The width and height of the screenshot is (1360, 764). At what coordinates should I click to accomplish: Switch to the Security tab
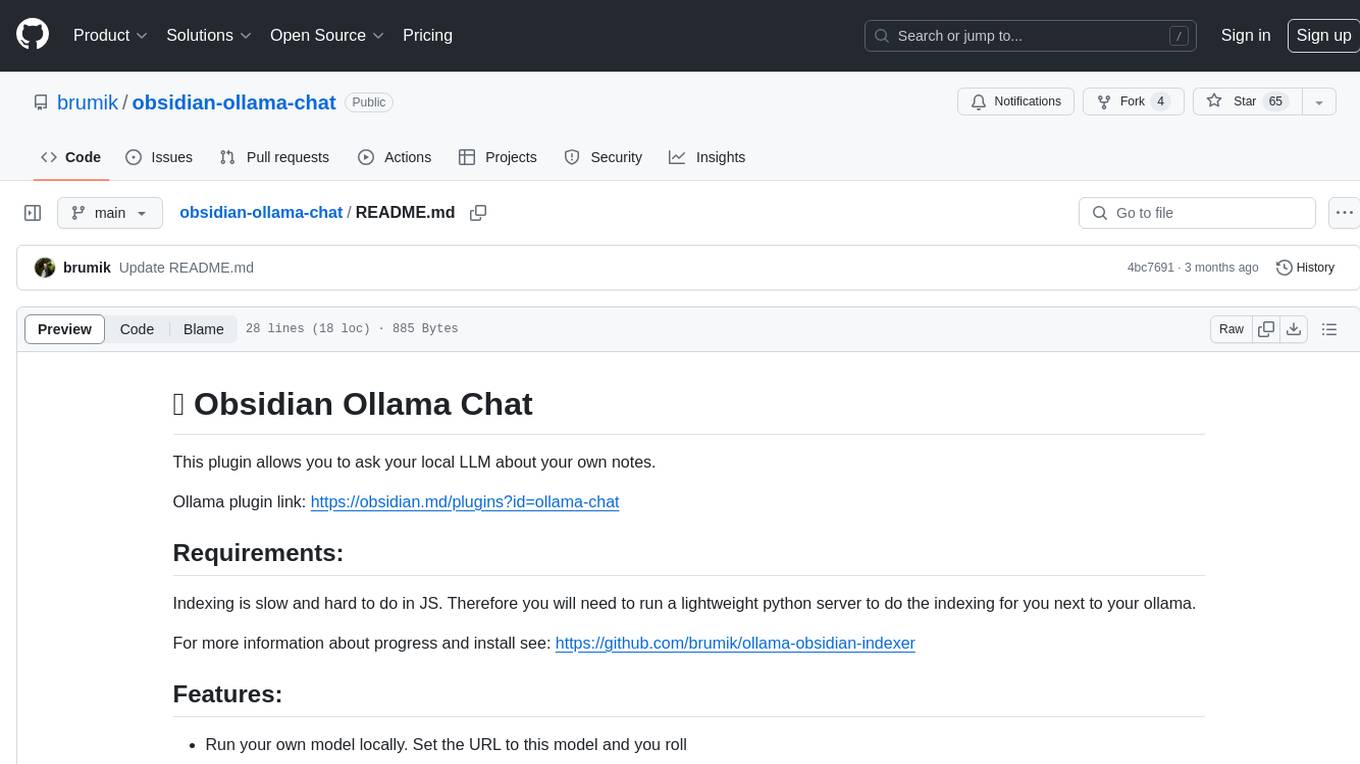point(603,157)
